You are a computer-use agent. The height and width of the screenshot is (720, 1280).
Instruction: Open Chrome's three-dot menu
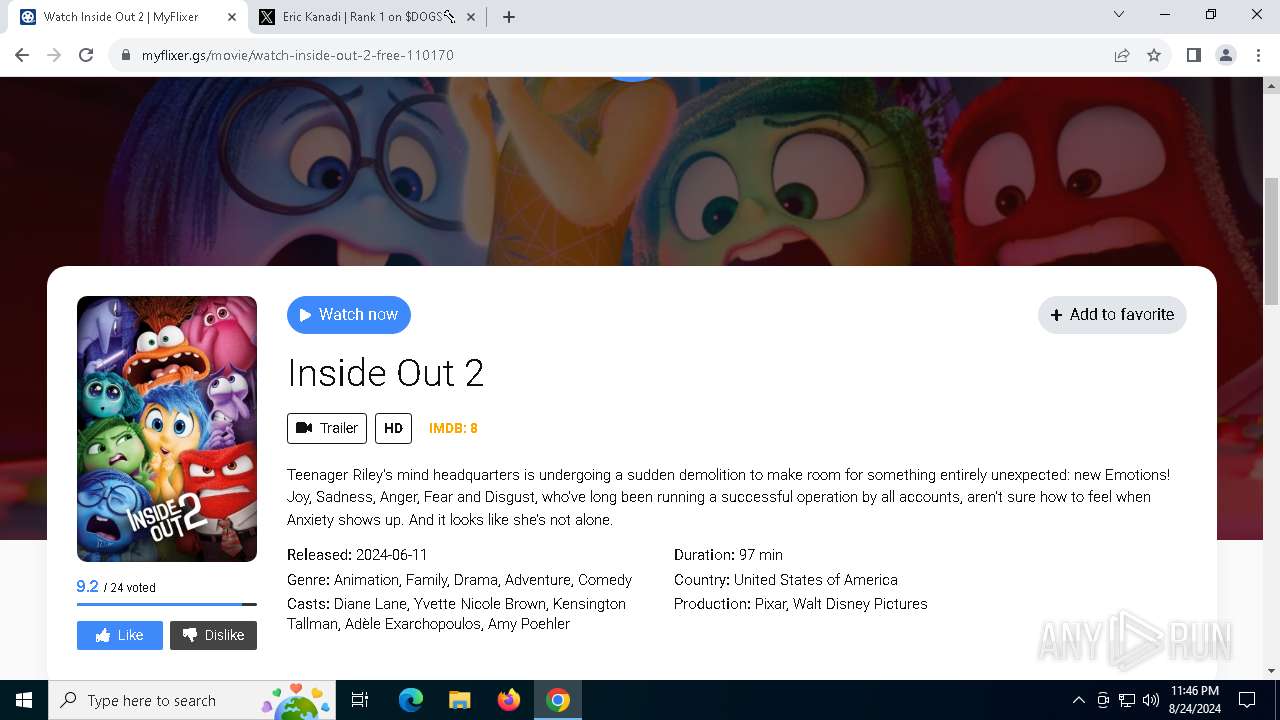click(x=1258, y=55)
